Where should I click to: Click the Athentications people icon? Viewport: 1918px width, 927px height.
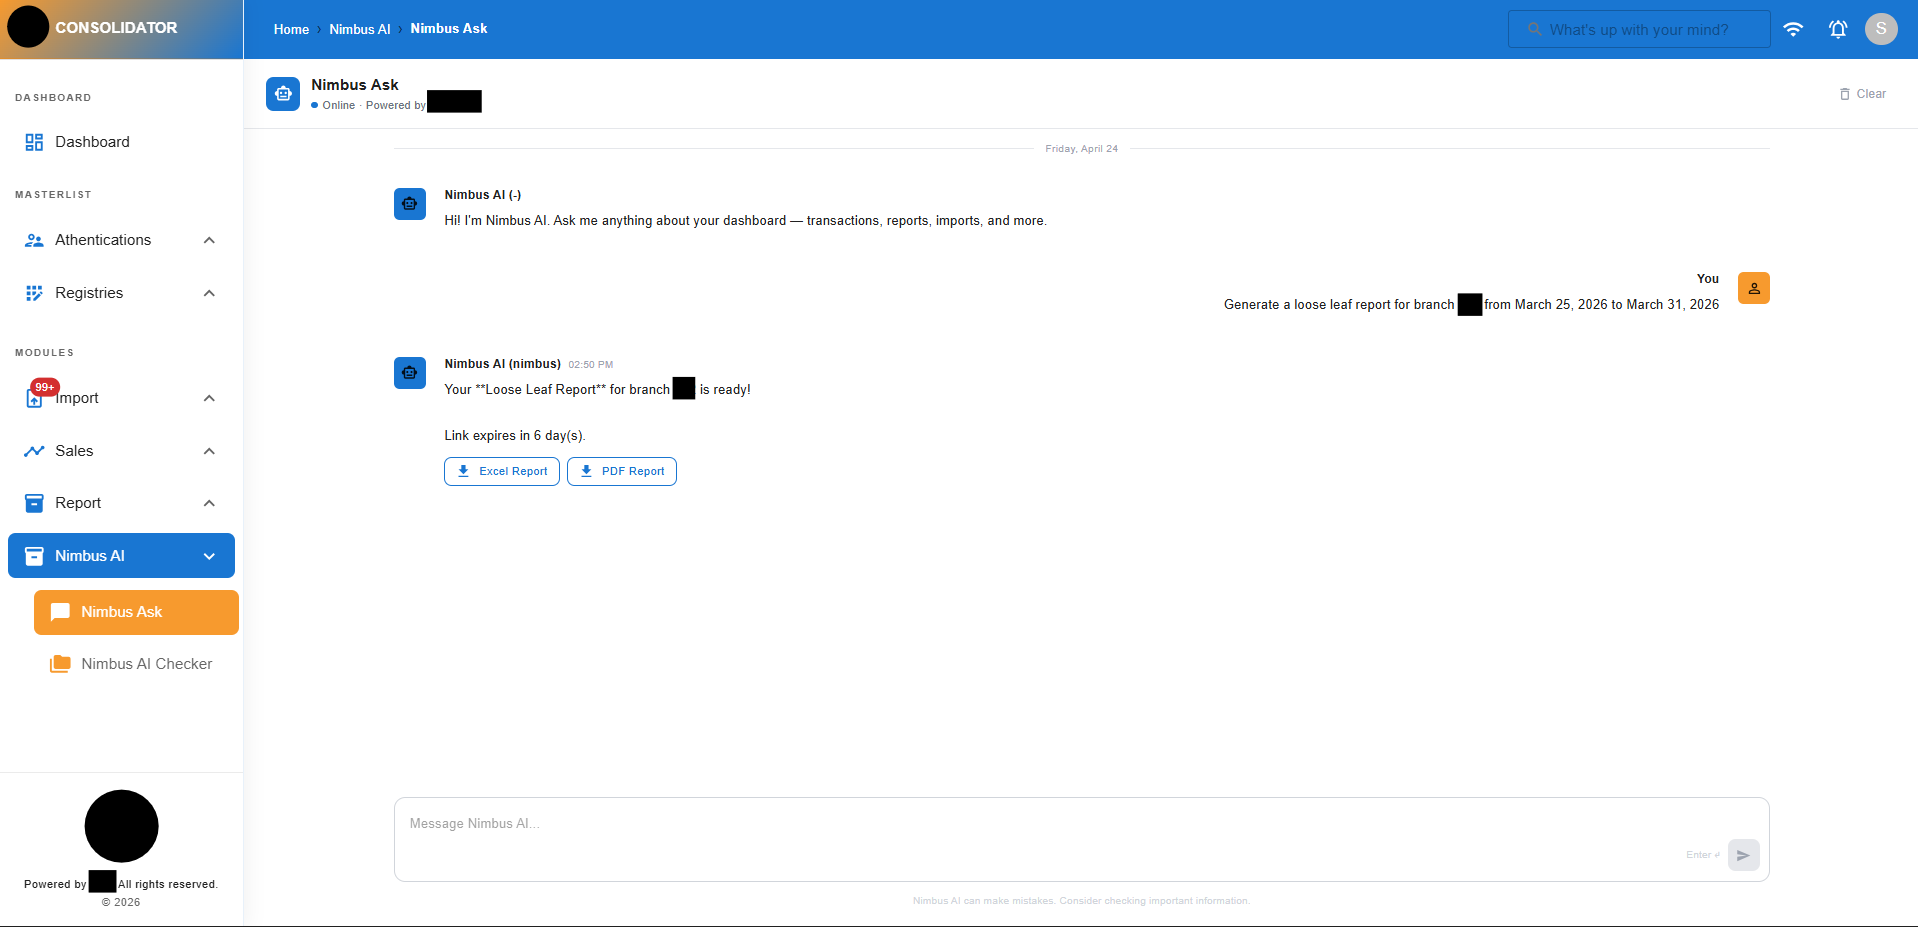tap(33, 239)
